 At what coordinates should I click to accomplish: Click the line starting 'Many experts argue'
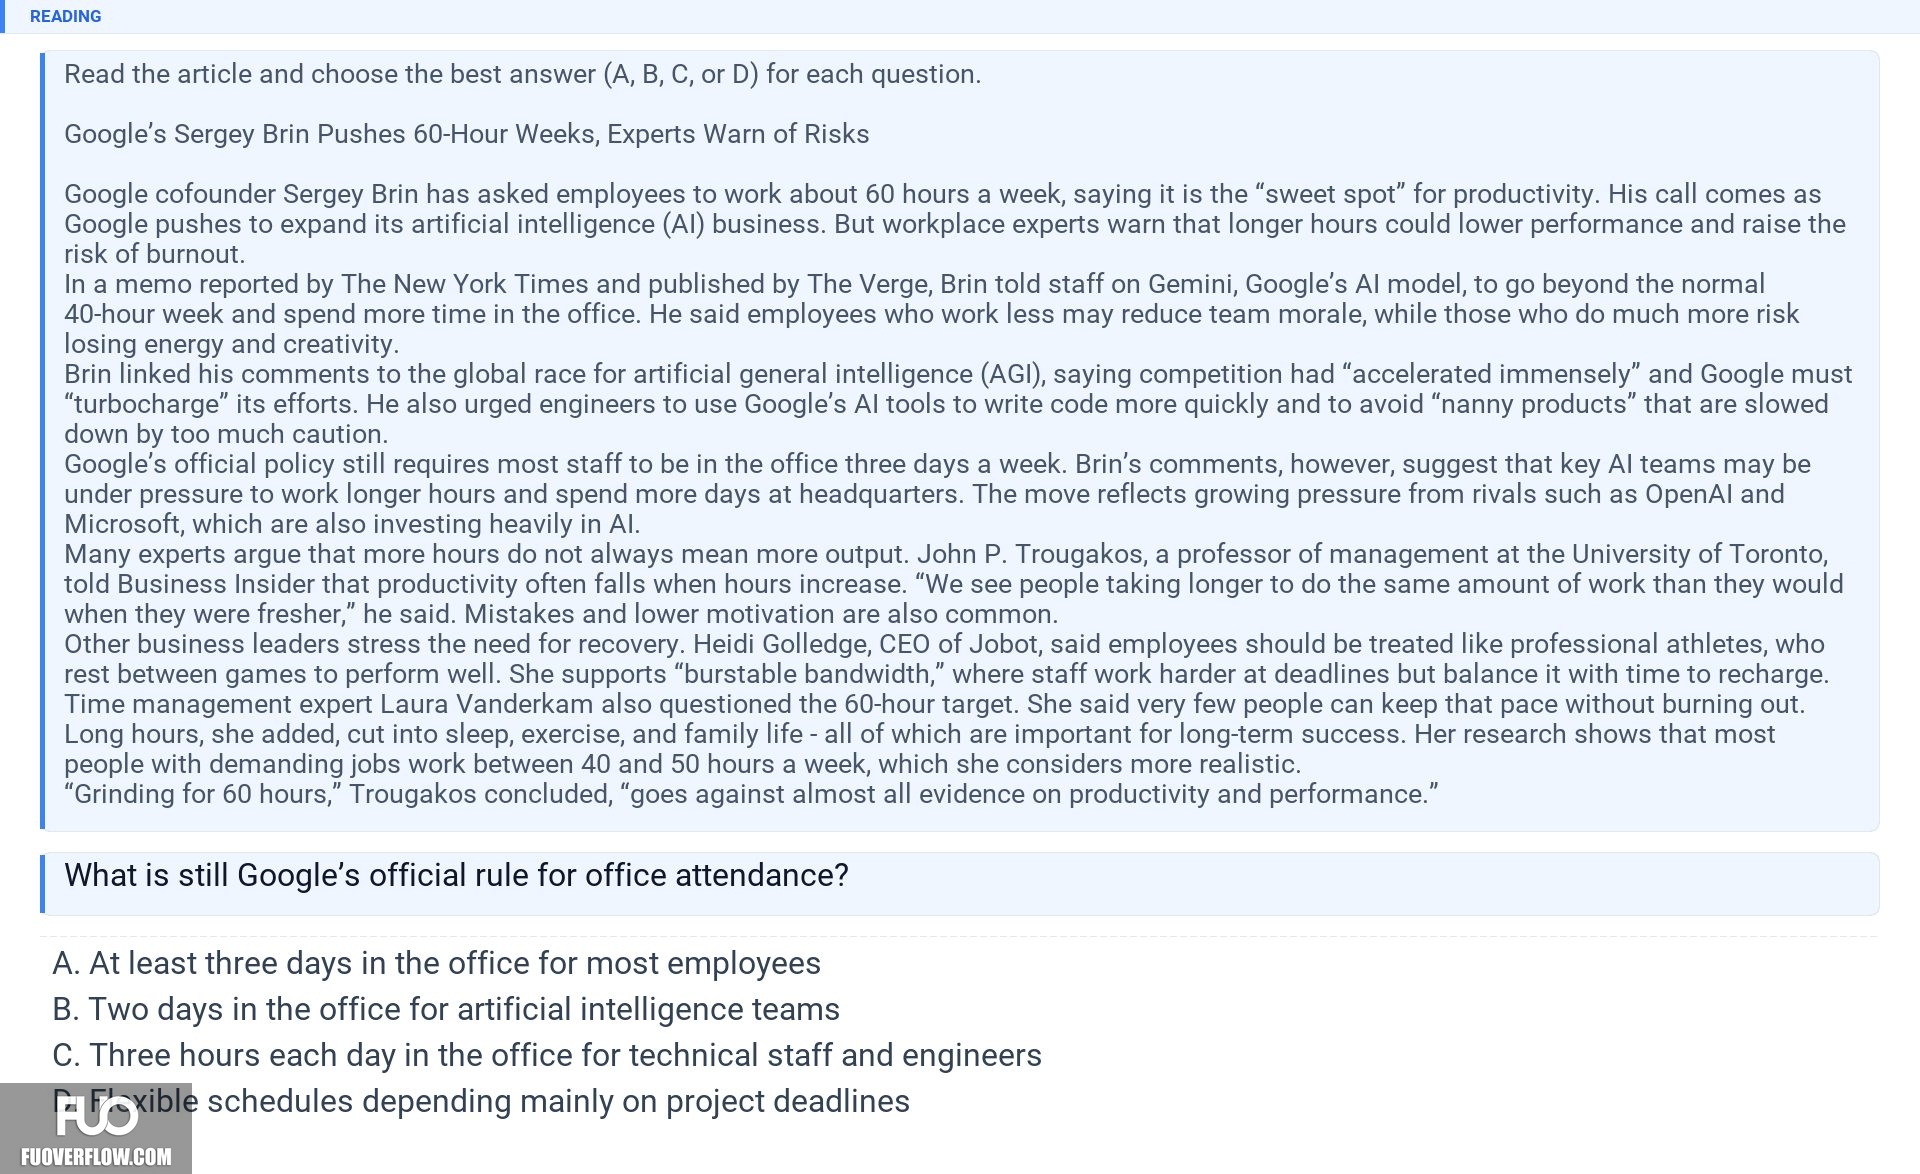coord(946,554)
